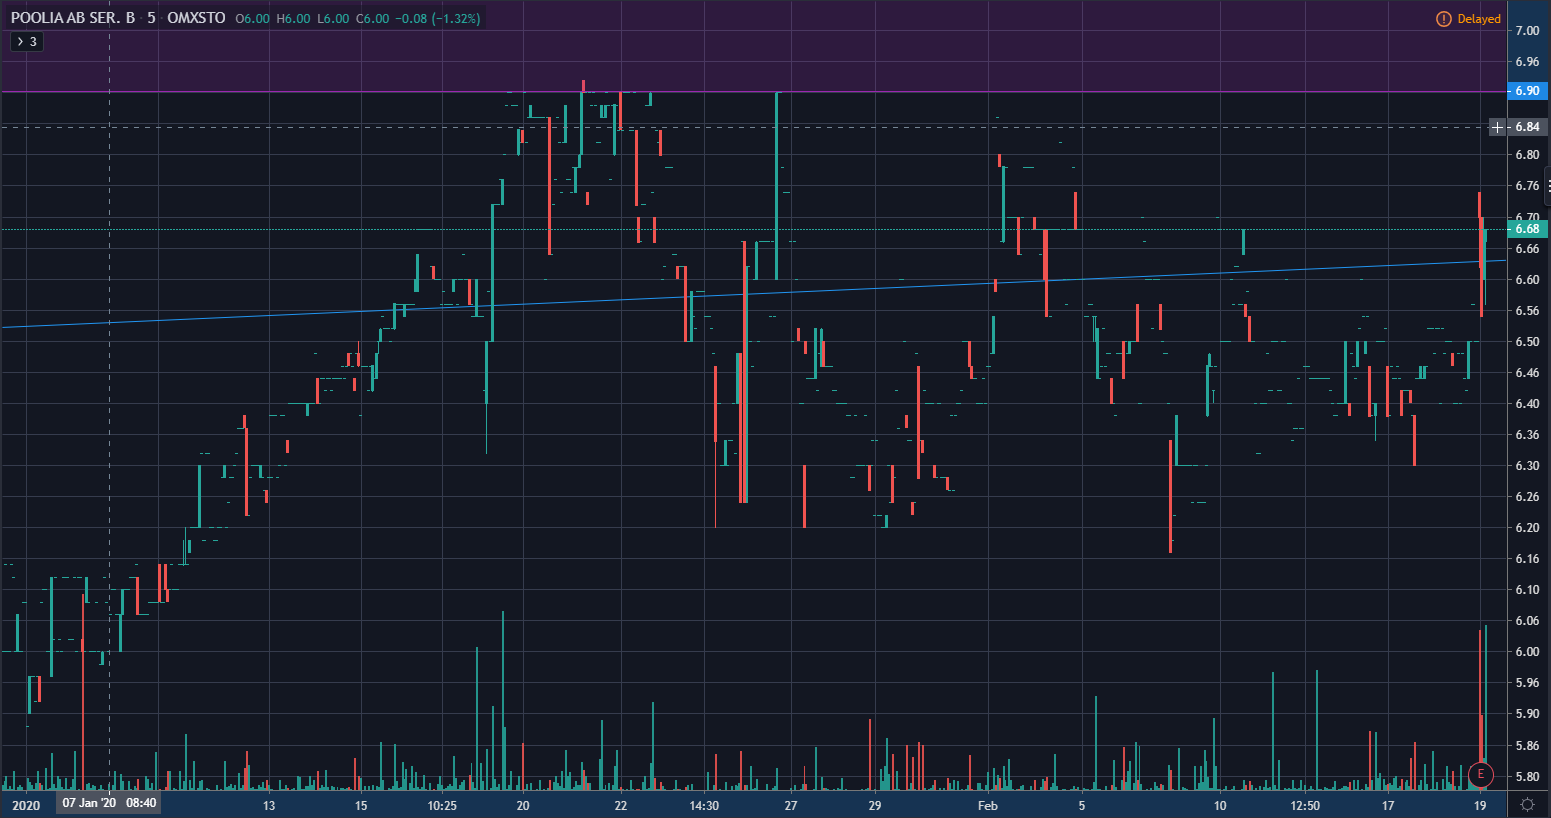This screenshot has width=1551, height=818.
Task: Click the C6.00 close value in legend
Action: [x=373, y=19]
